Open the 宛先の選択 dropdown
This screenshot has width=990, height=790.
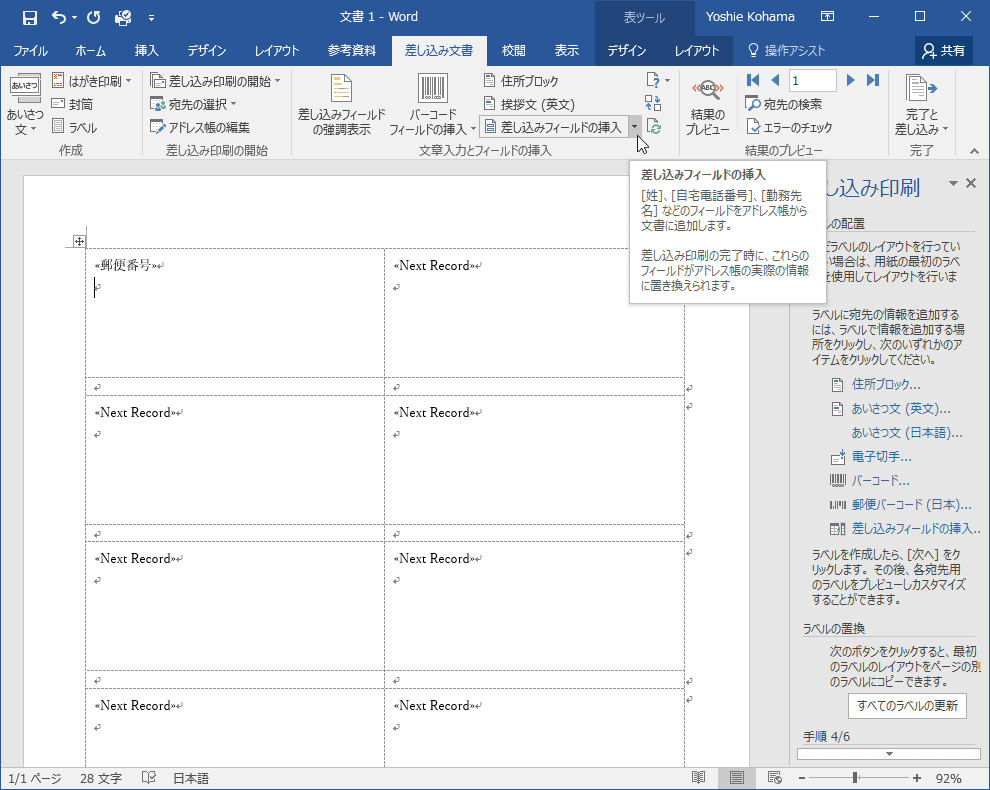[x=193, y=104]
